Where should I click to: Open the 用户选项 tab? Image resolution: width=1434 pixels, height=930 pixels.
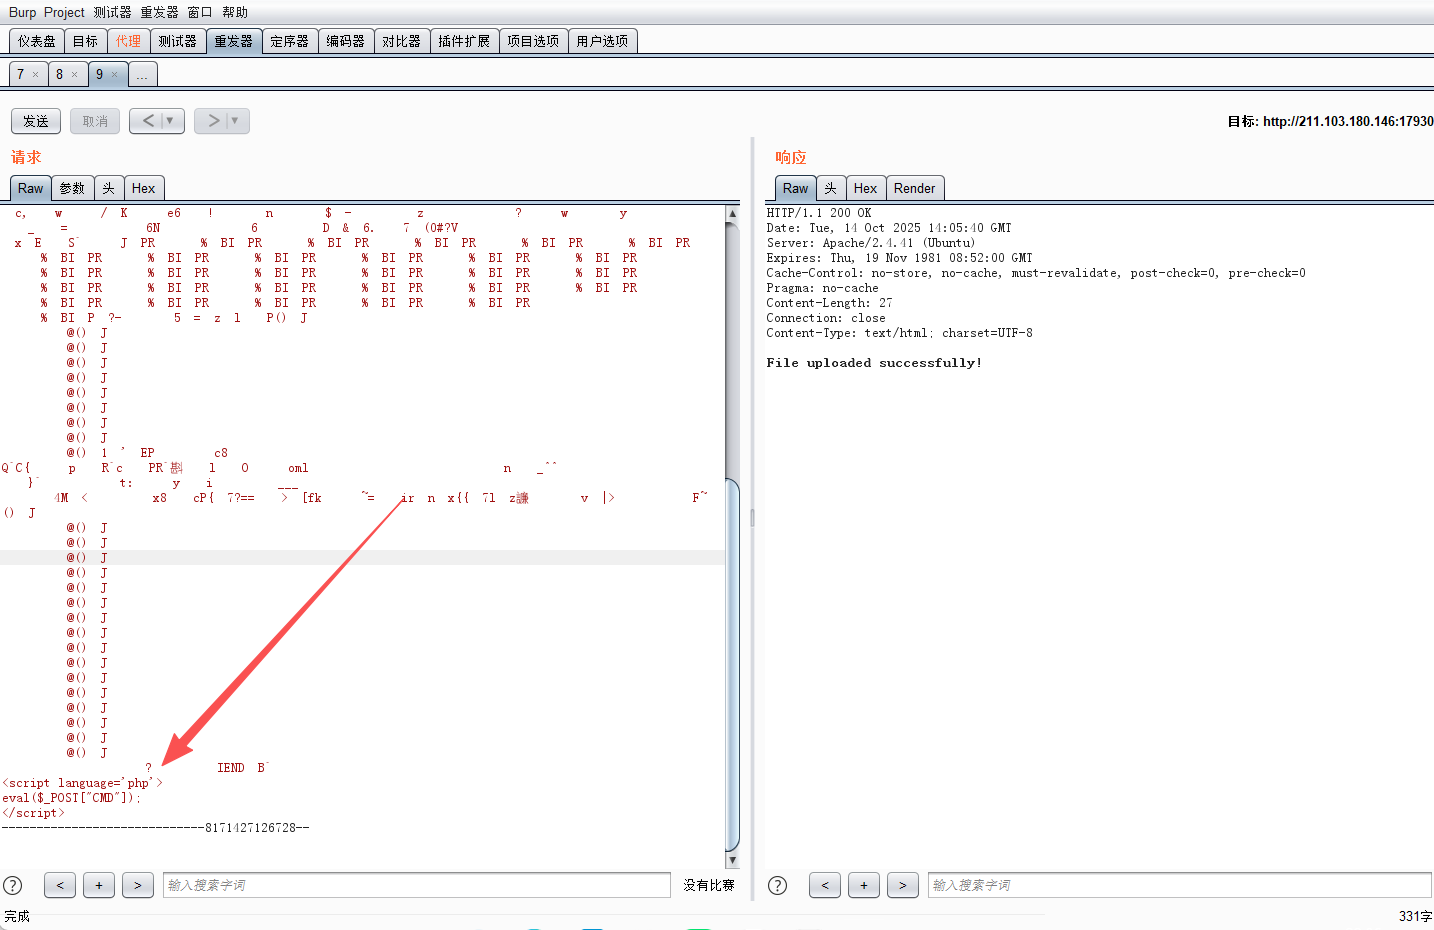(602, 41)
